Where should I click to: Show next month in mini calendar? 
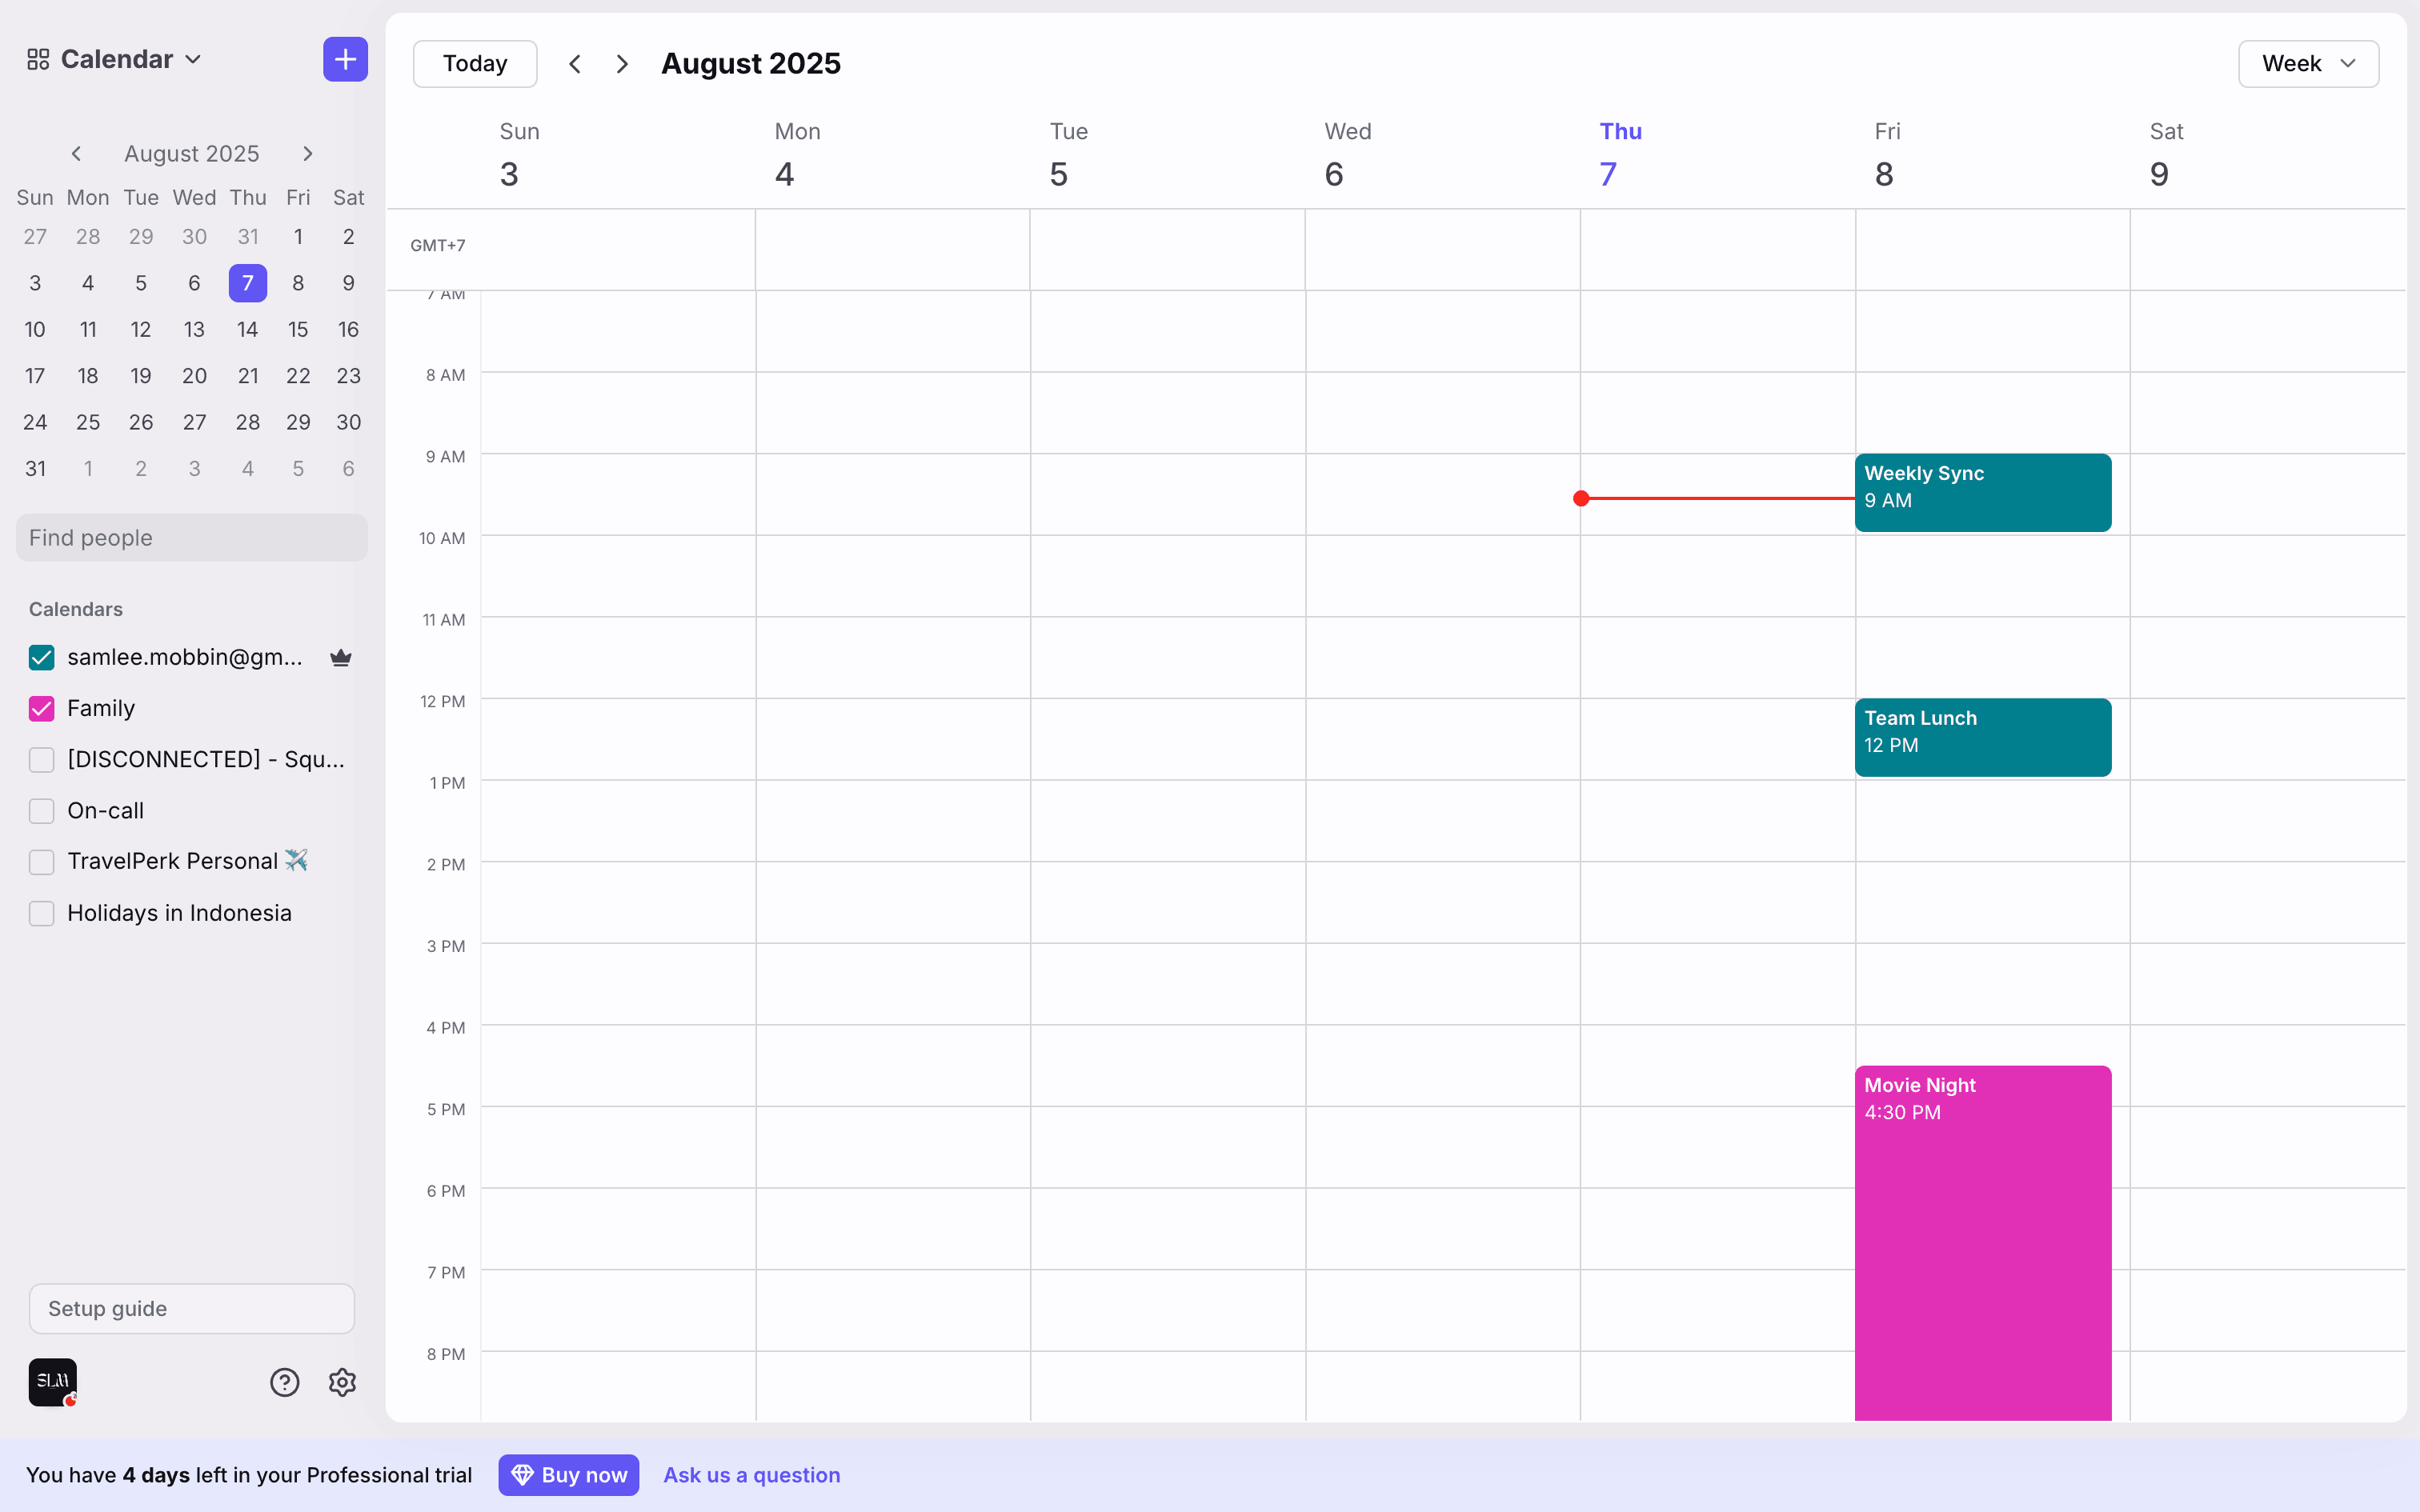pyautogui.click(x=308, y=153)
